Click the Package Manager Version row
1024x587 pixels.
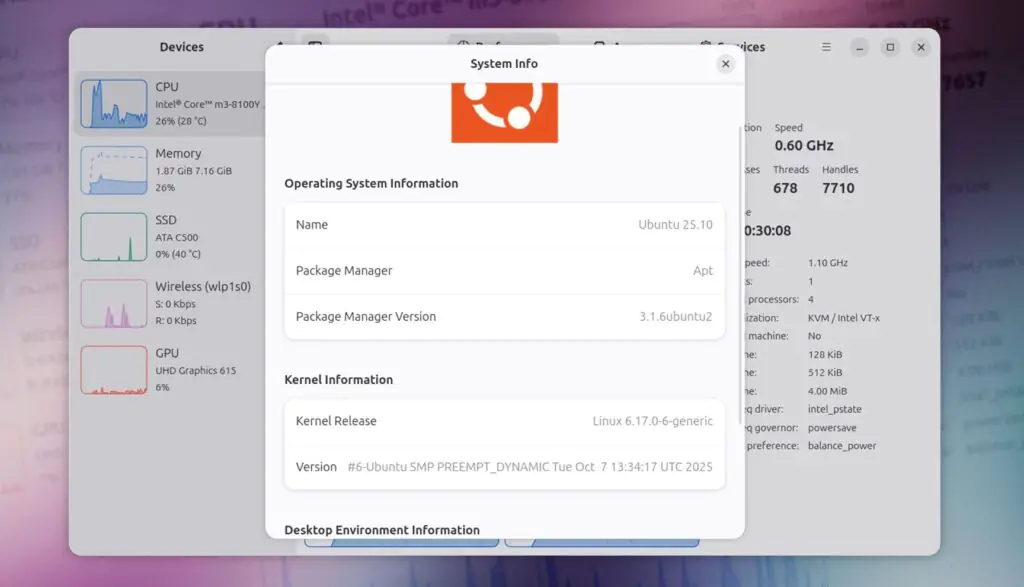click(504, 317)
